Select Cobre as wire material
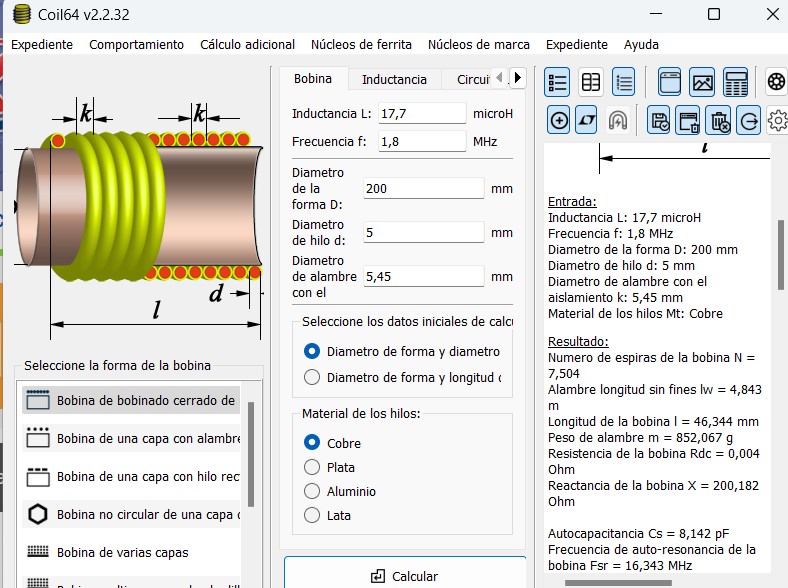The image size is (788, 588). 312,443
